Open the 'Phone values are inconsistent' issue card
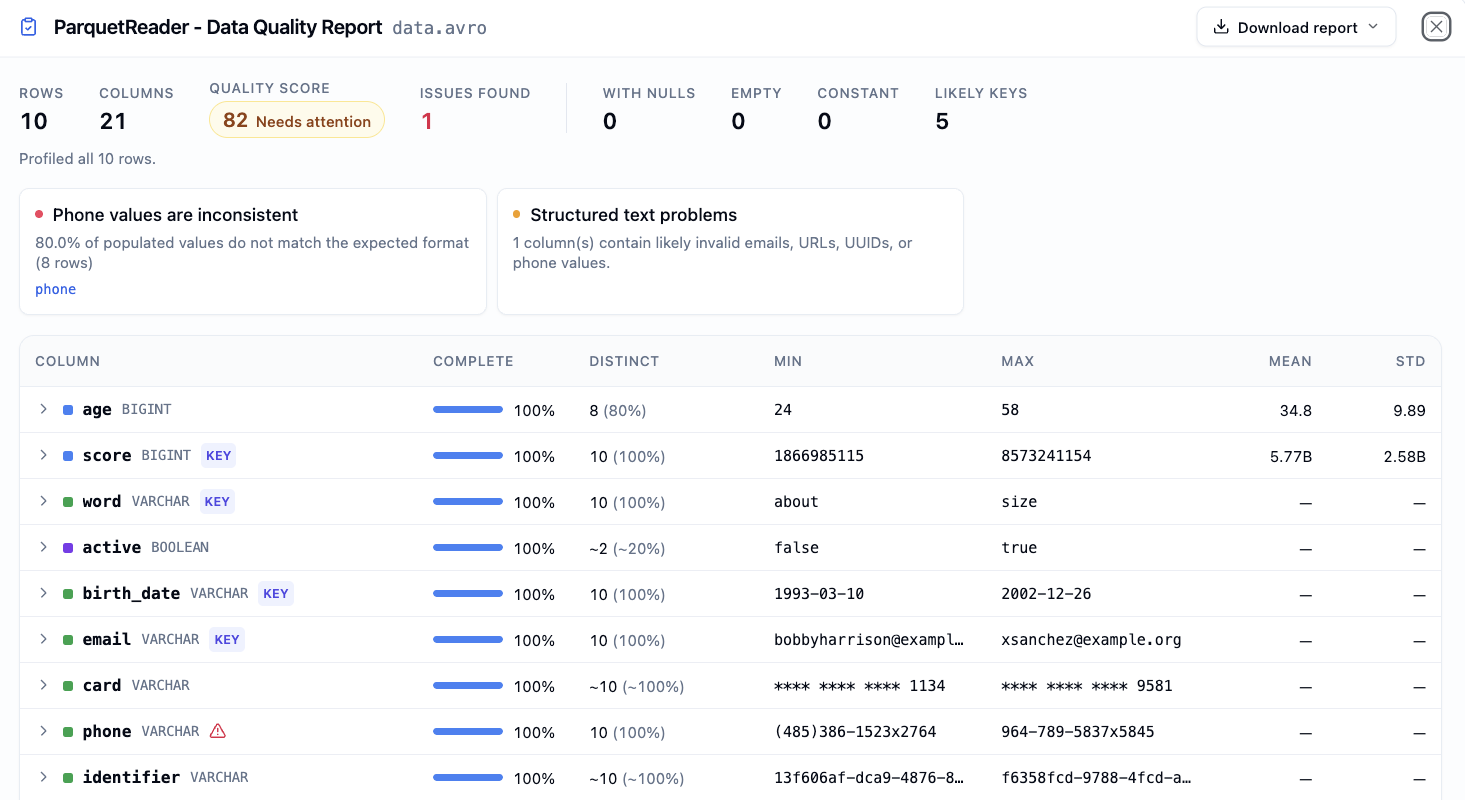 (253, 252)
